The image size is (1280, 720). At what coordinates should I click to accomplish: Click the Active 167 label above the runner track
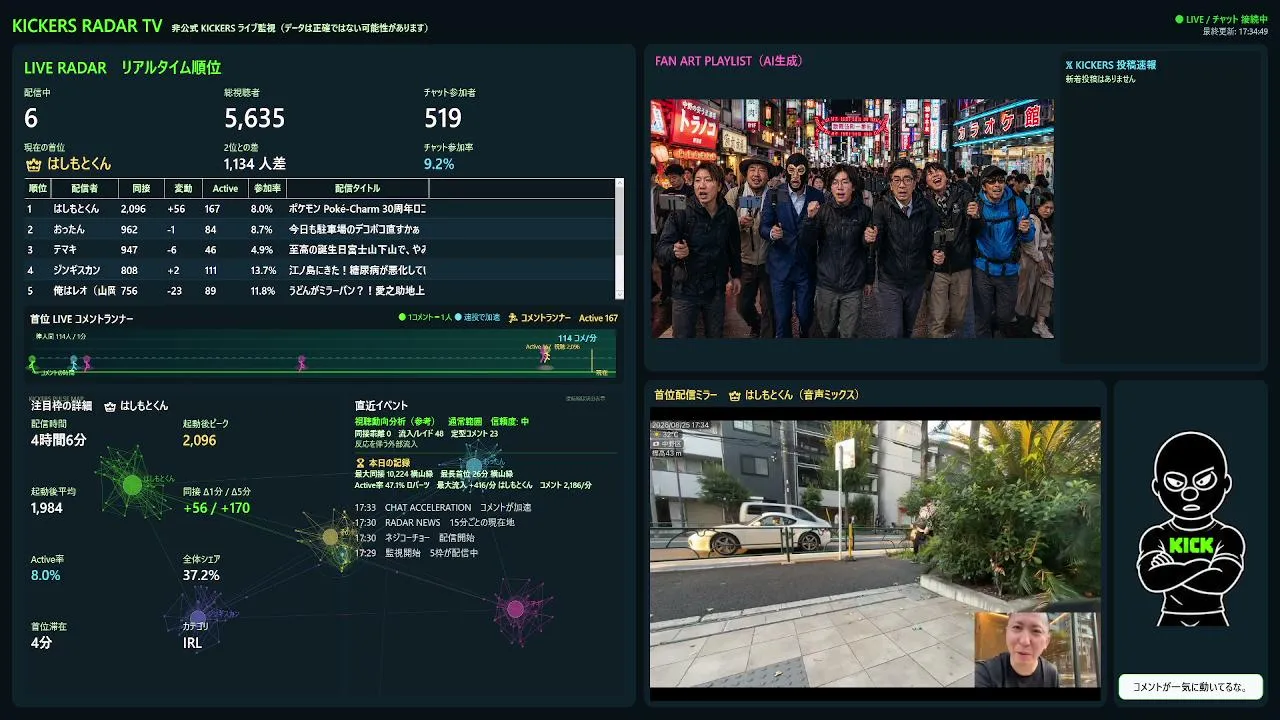point(598,318)
